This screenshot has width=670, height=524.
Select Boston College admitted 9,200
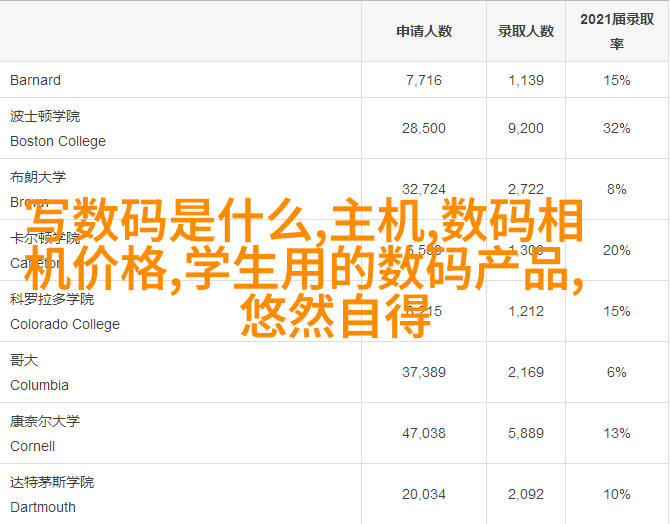click(526, 128)
